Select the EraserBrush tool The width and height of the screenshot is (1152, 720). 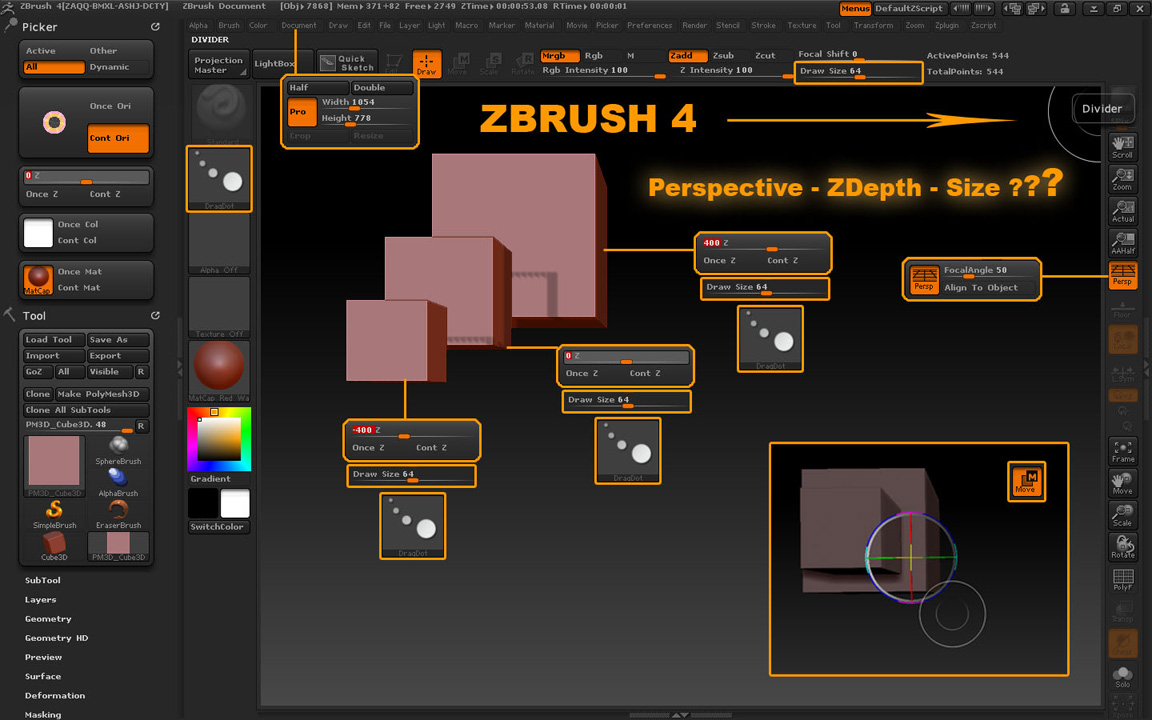point(118,514)
